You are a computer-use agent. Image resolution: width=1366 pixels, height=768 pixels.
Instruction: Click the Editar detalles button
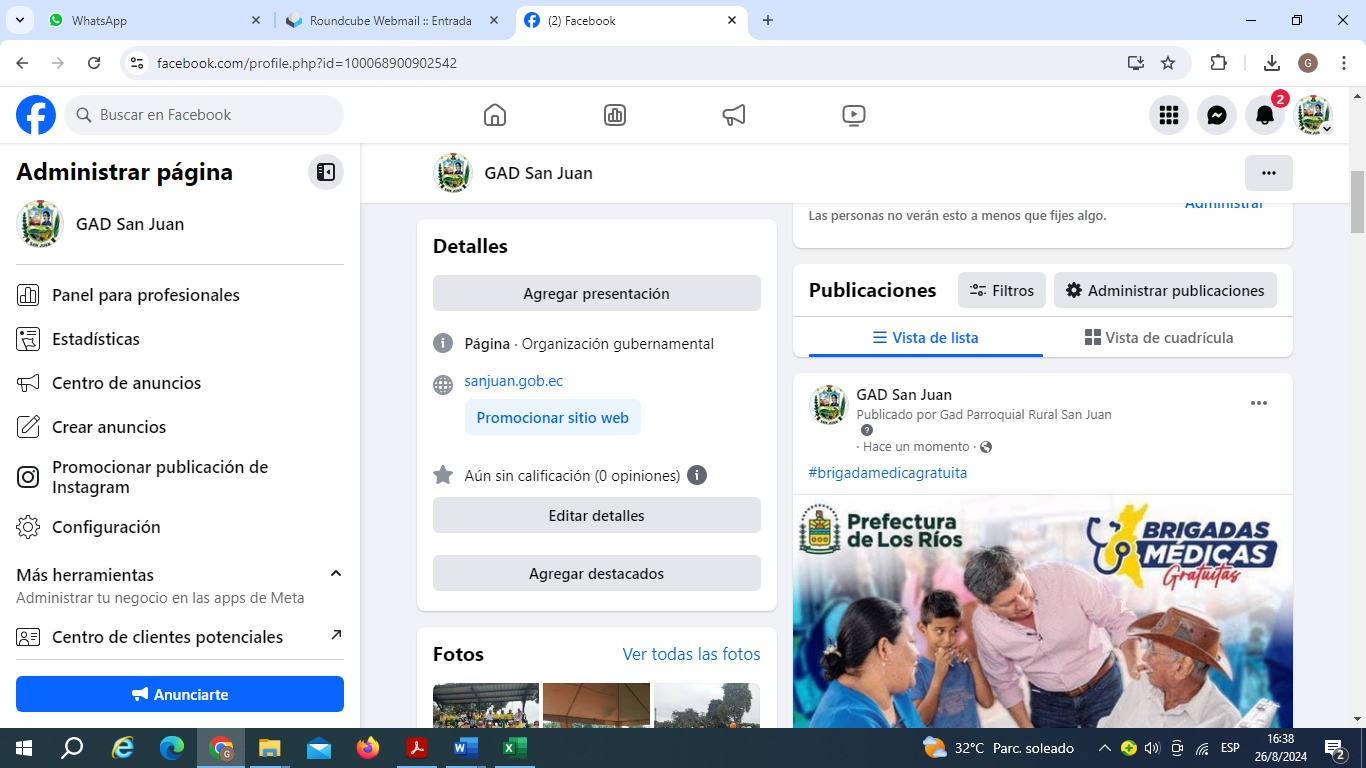596,516
